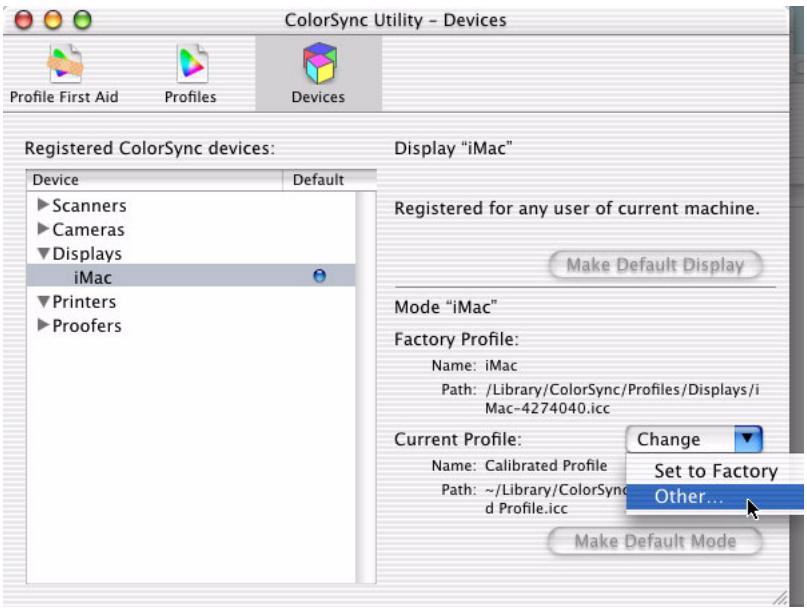Expand the Cameras device group
The height and width of the screenshot is (609, 807).
pyautogui.click(x=43, y=230)
